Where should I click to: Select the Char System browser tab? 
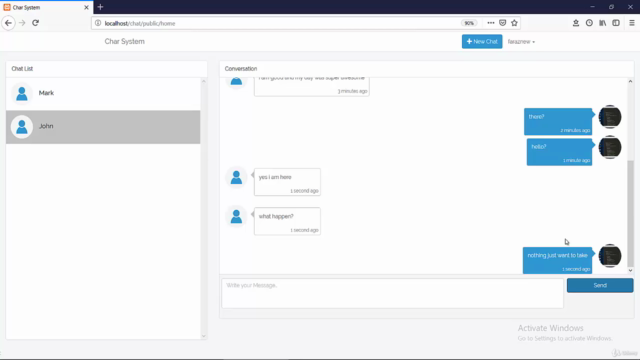coord(47,7)
